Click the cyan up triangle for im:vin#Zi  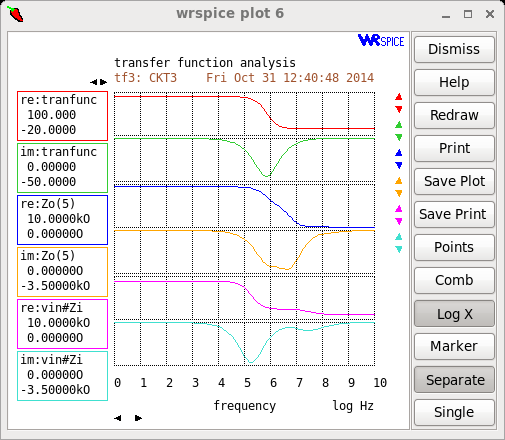(398, 237)
